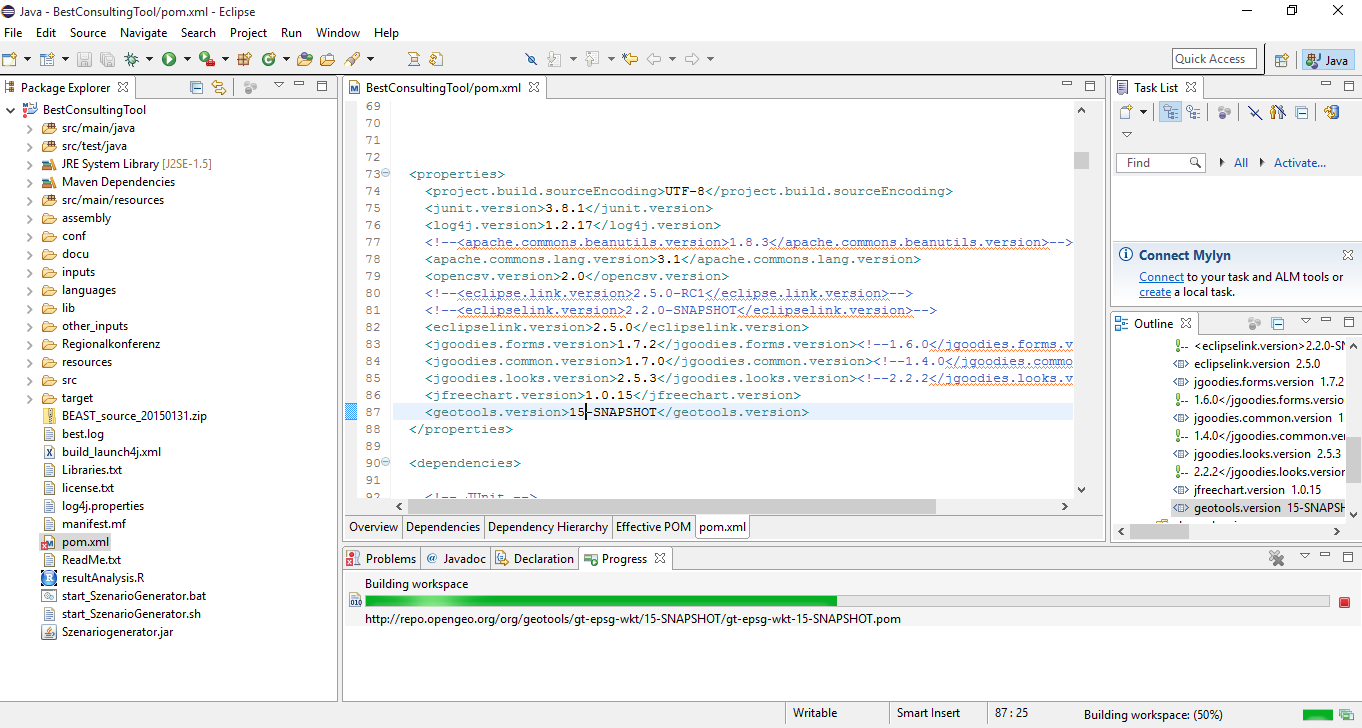Click the Forward navigation arrow icon

(x=692, y=59)
